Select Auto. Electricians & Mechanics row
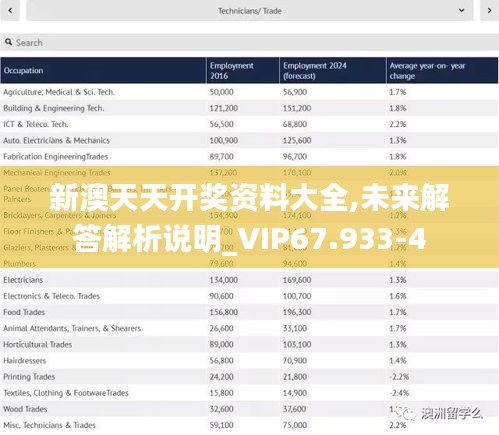This screenshot has height=435, width=499. (249, 140)
